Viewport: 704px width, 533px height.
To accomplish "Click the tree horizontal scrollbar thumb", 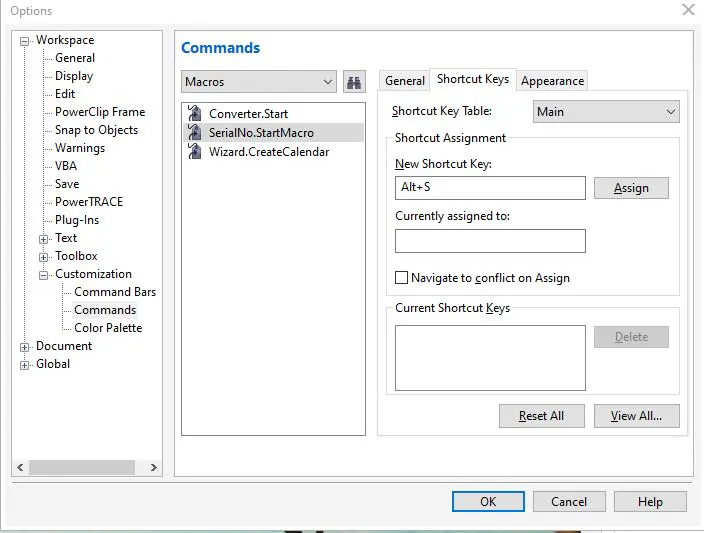I will point(82,467).
